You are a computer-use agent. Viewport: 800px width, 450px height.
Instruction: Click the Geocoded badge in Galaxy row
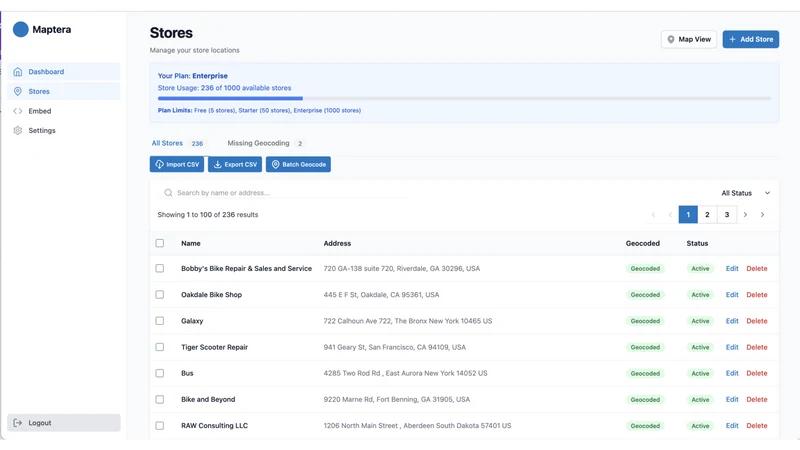coord(645,321)
